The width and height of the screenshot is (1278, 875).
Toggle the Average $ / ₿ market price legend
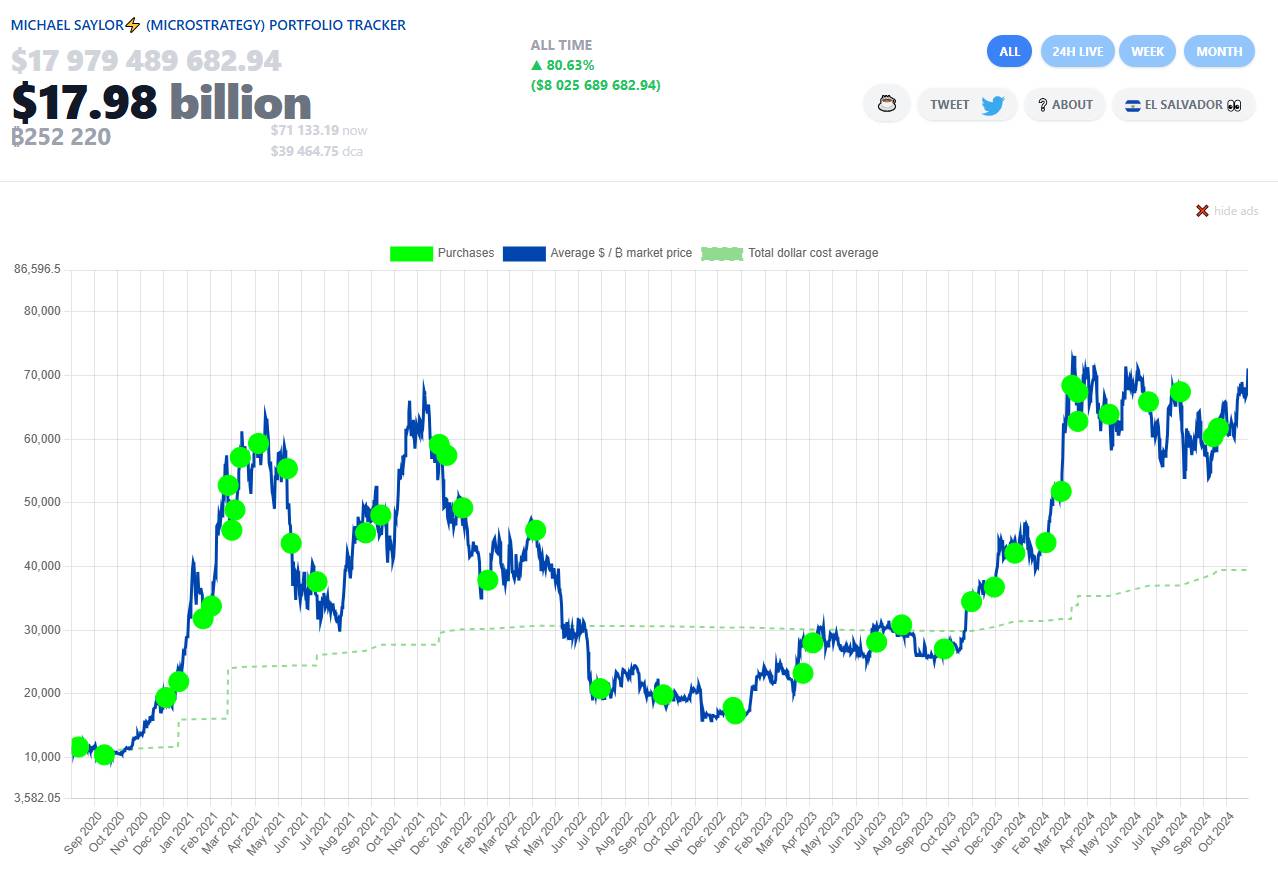(x=597, y=253)
